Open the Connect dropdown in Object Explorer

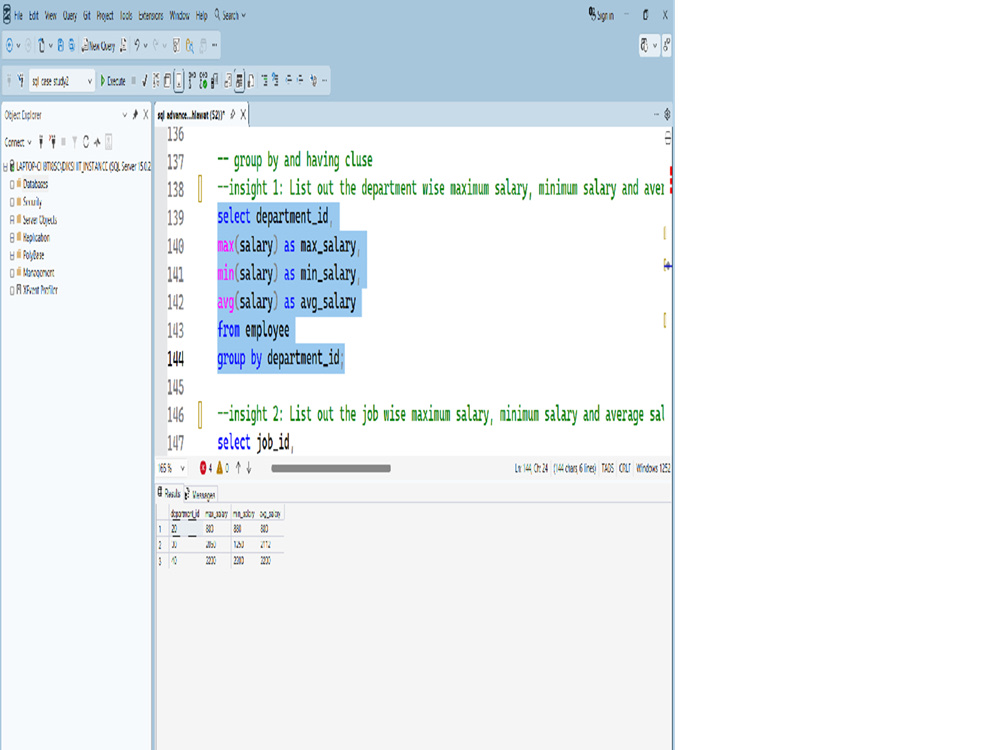pyautogui.click(x=18, y=142)
